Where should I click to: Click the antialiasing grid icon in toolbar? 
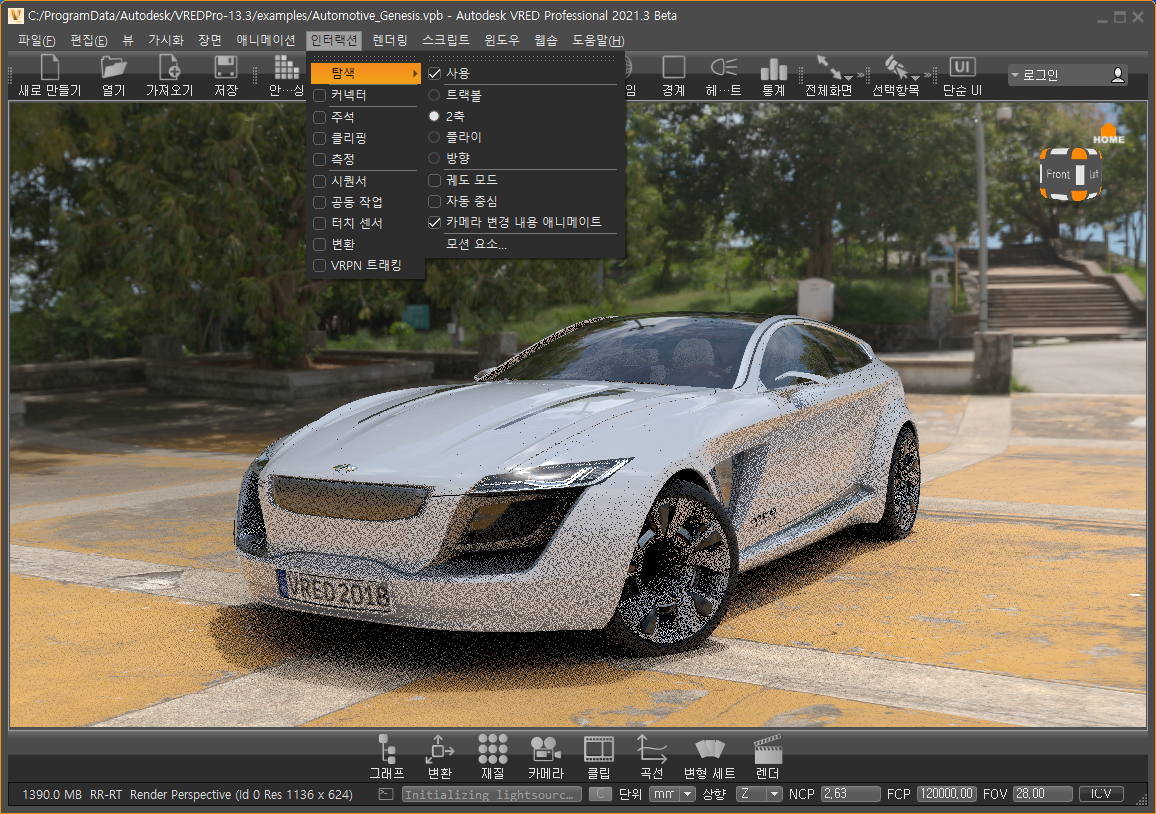coord(287,68)
